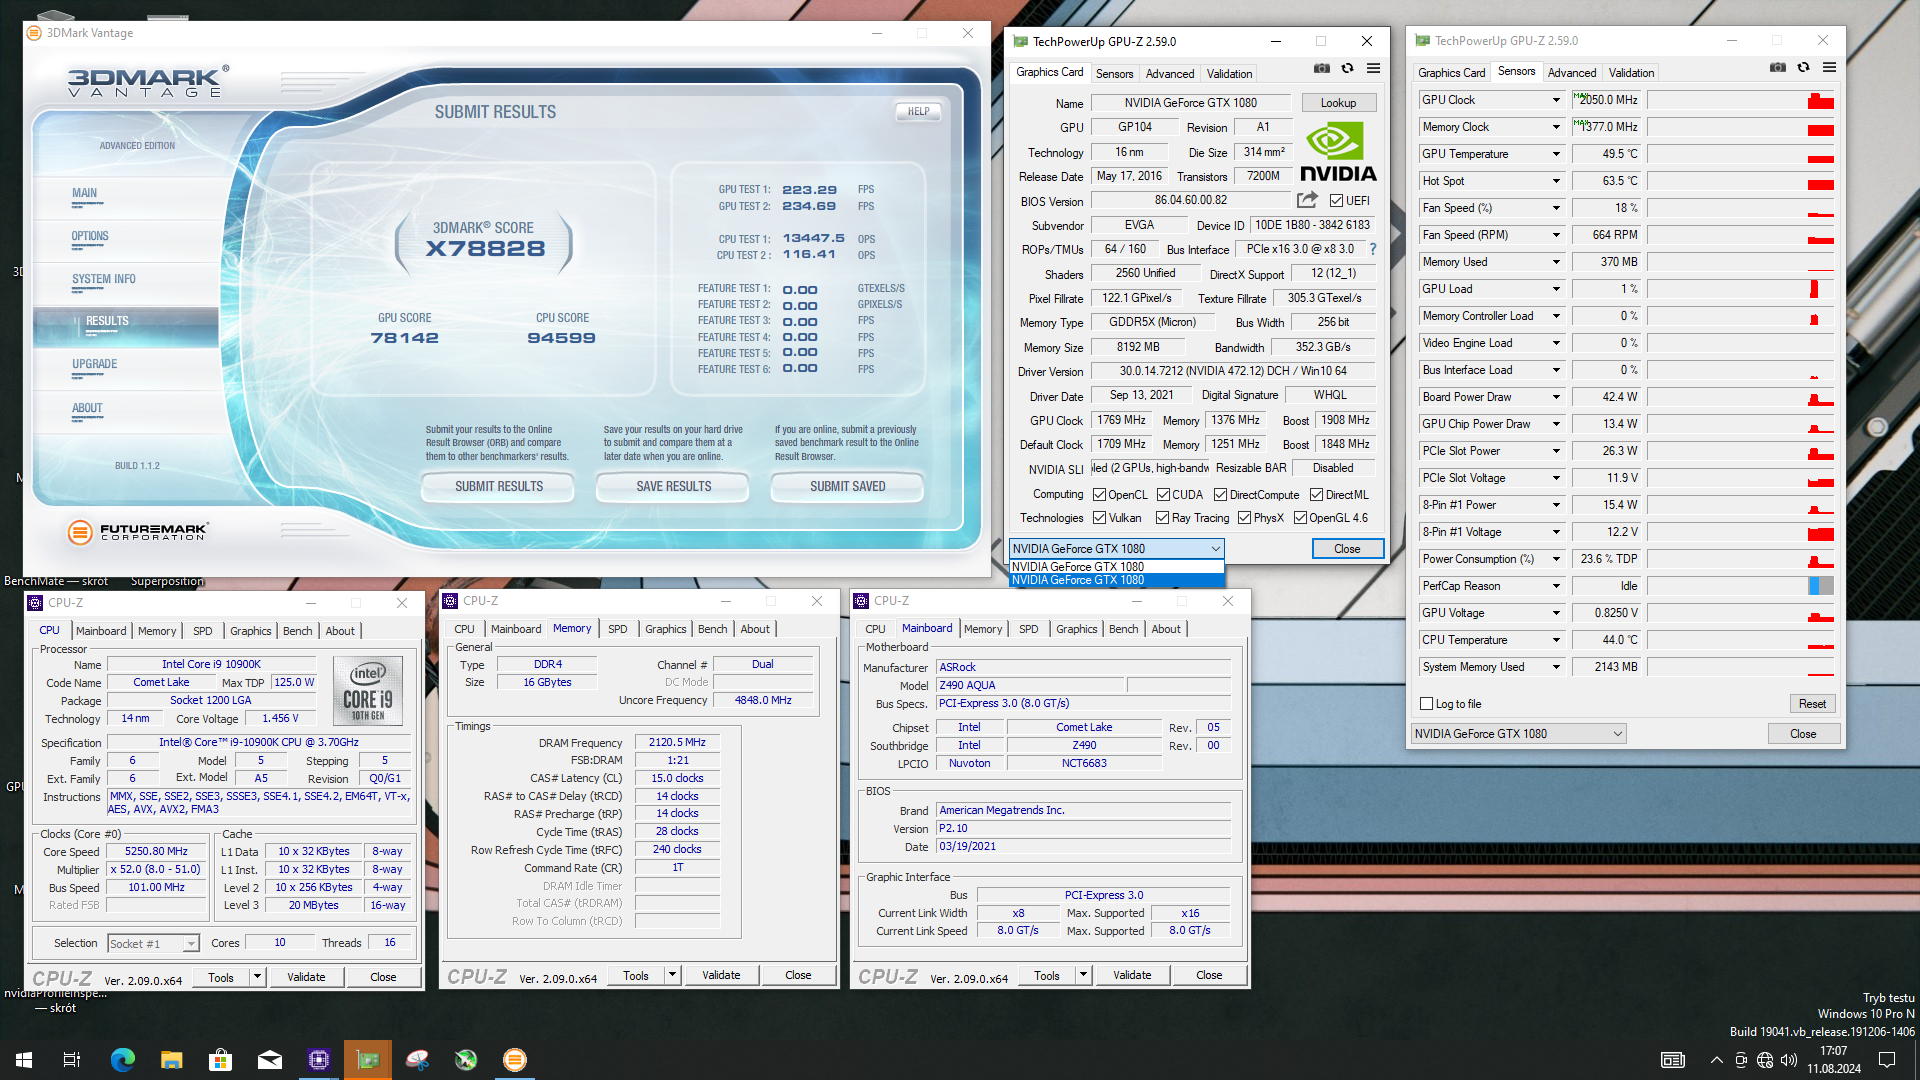Screen dimensions: 1920x1080
Task: Click the CPU-Z taskbar icon
Action: coord(319,1060)
